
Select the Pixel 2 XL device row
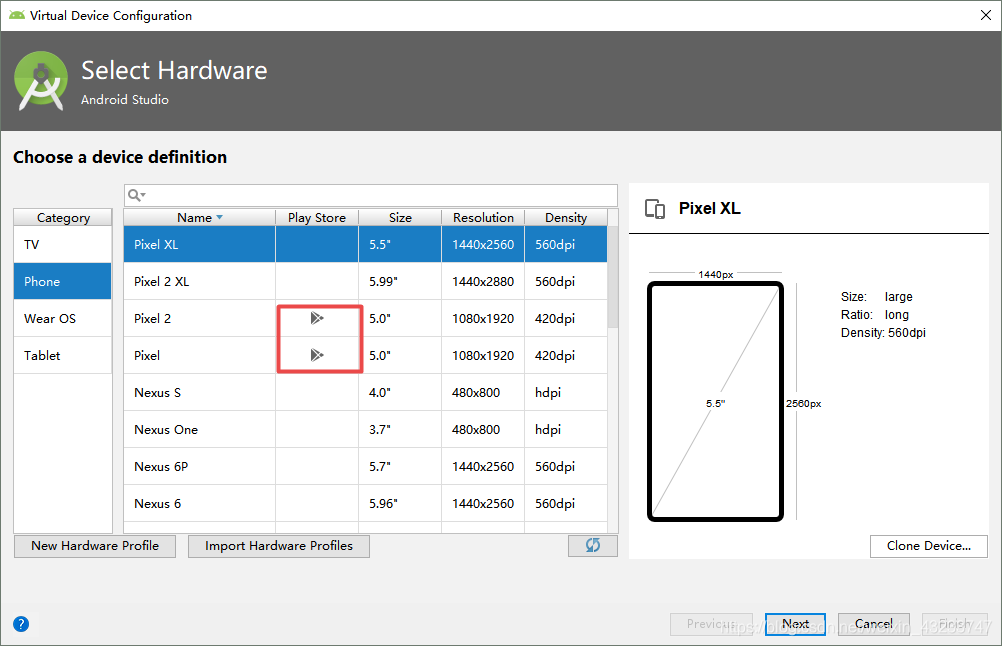[366, 281]
